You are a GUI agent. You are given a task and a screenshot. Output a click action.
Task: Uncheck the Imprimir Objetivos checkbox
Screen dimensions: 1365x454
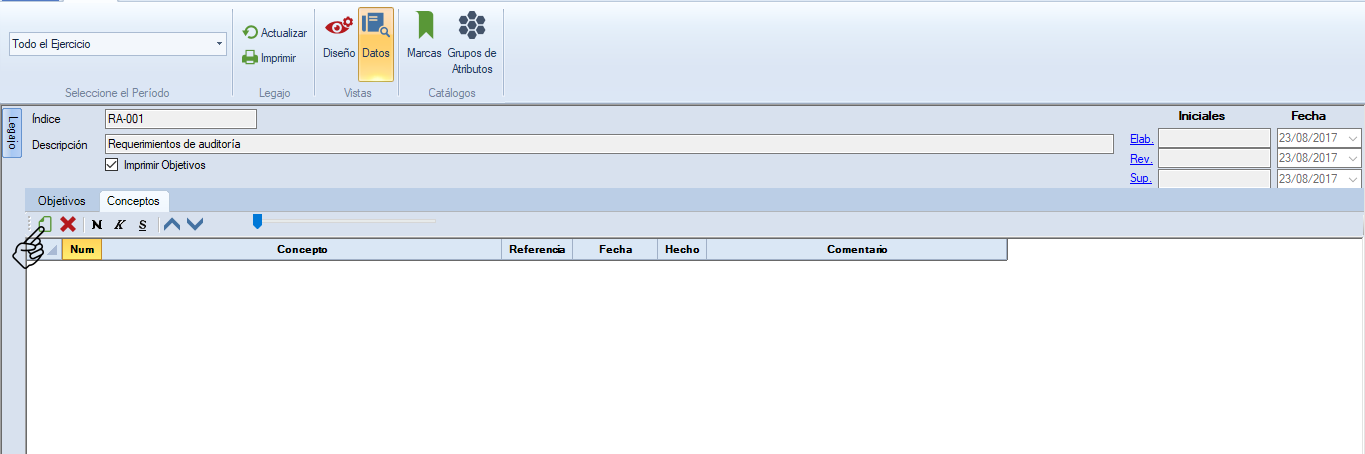click(x=112, y=165)
